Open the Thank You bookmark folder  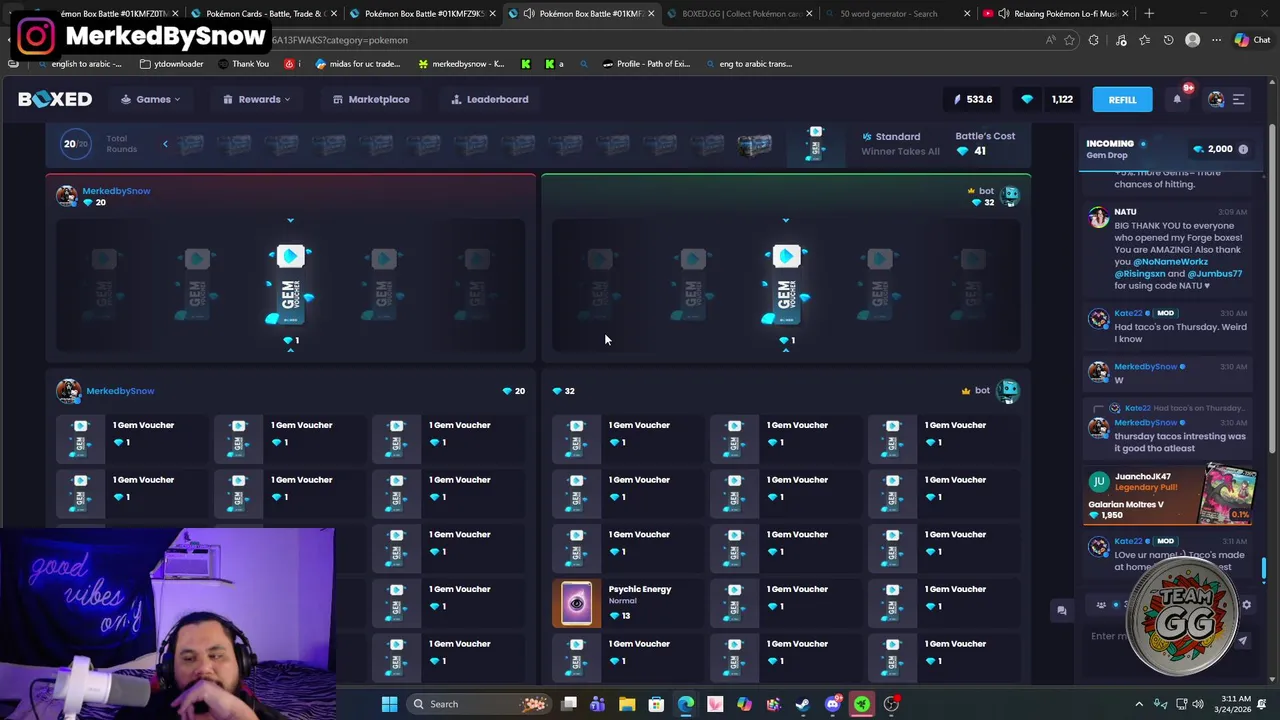coord(244,64)
